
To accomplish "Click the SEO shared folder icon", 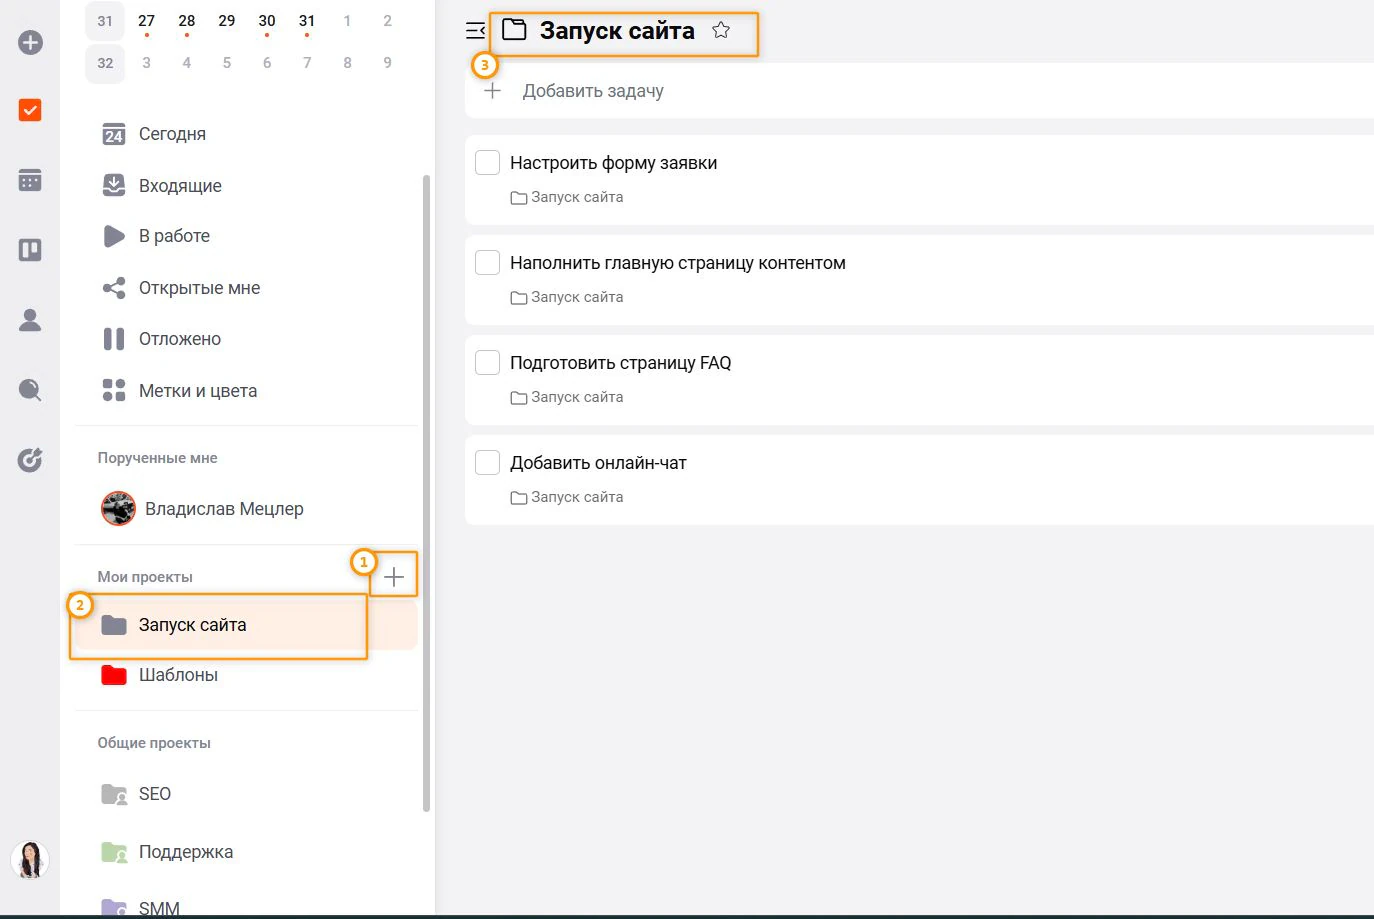I will (114, 794).
